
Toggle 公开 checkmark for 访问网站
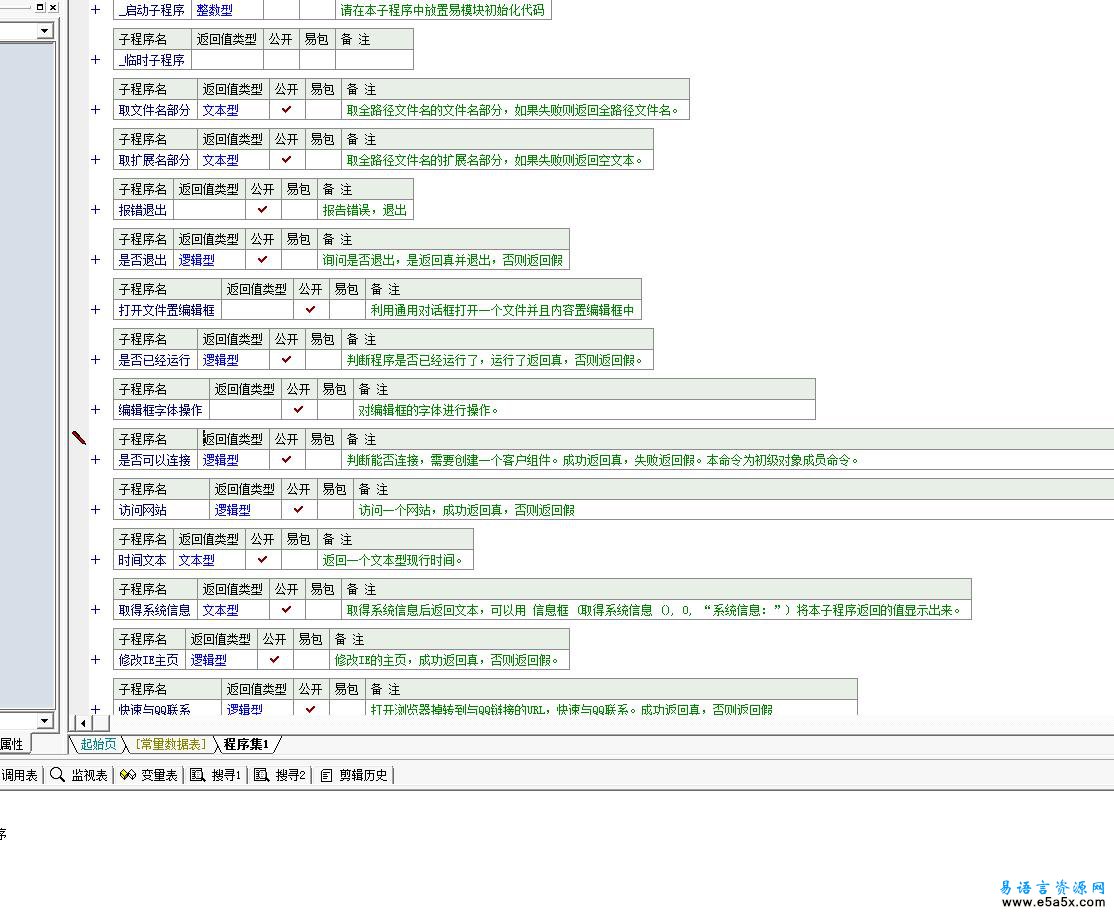tap(298, 510)
